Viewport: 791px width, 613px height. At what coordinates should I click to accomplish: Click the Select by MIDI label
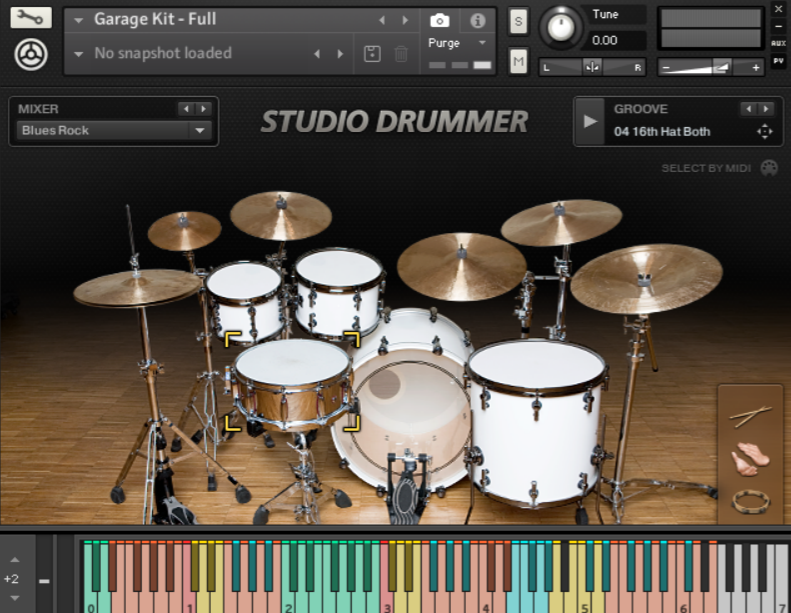pos(706,168)
